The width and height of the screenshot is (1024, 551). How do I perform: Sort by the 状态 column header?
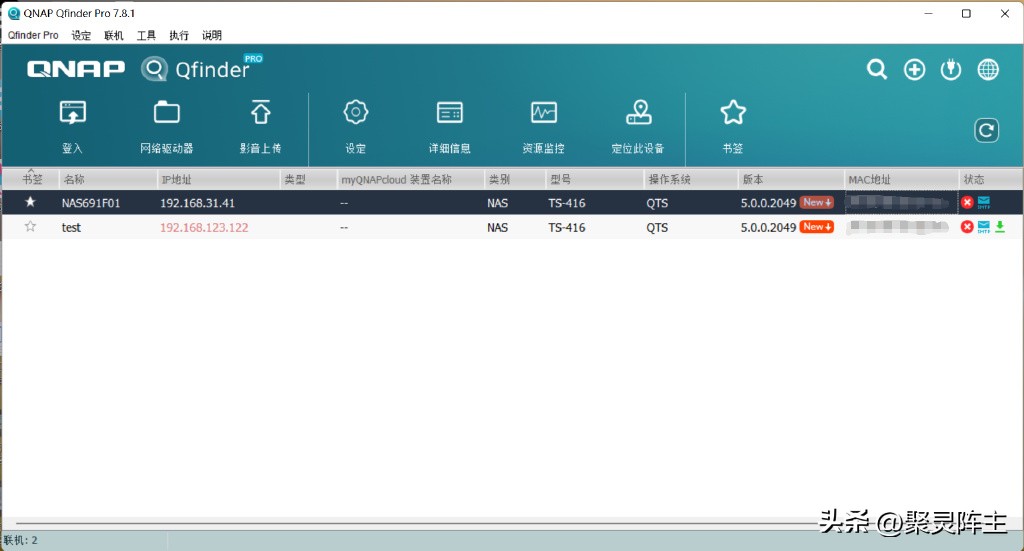991,179
